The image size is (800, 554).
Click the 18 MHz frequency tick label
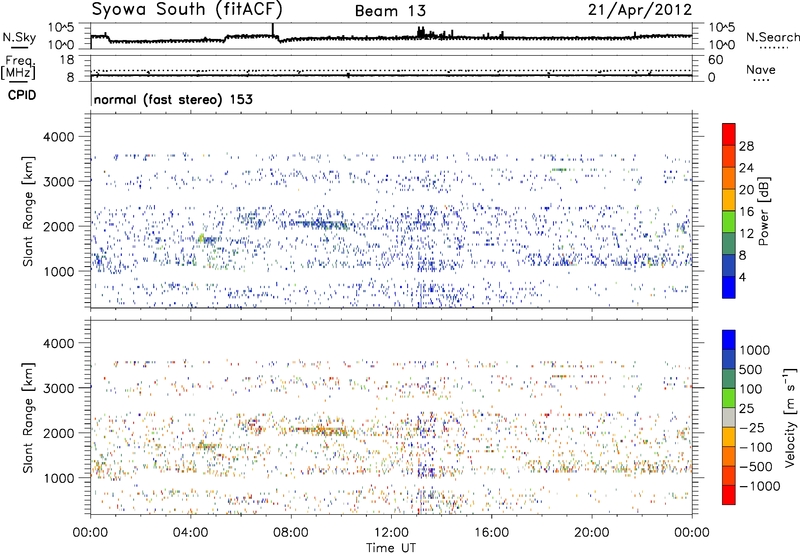click(67, 59)
